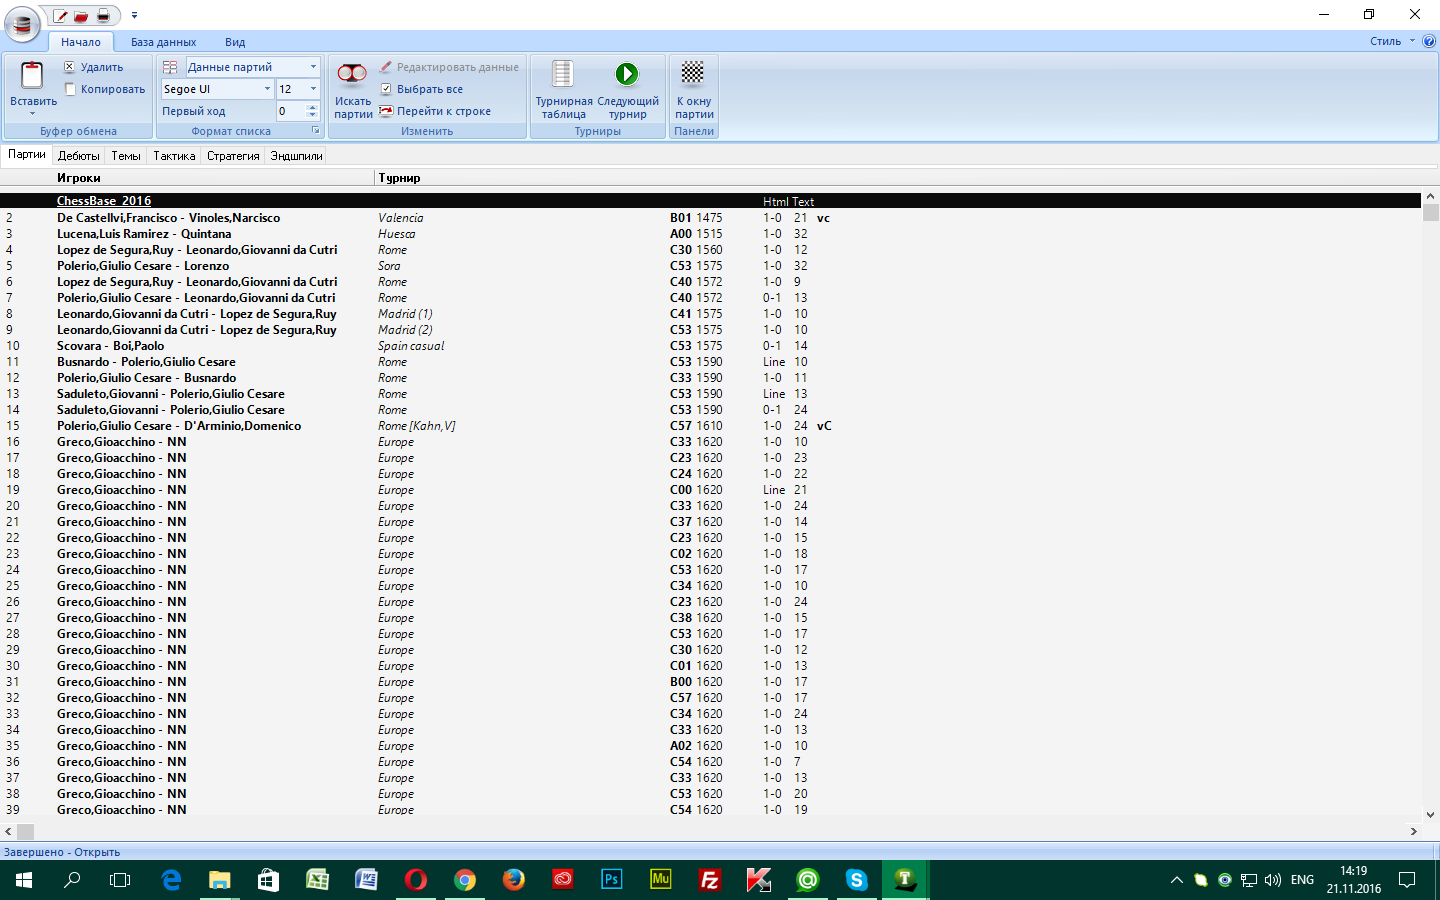This screenshot has width=1440, height=900.
Task: Expand the Данные партий dropdown
Action: coord(313,67)
